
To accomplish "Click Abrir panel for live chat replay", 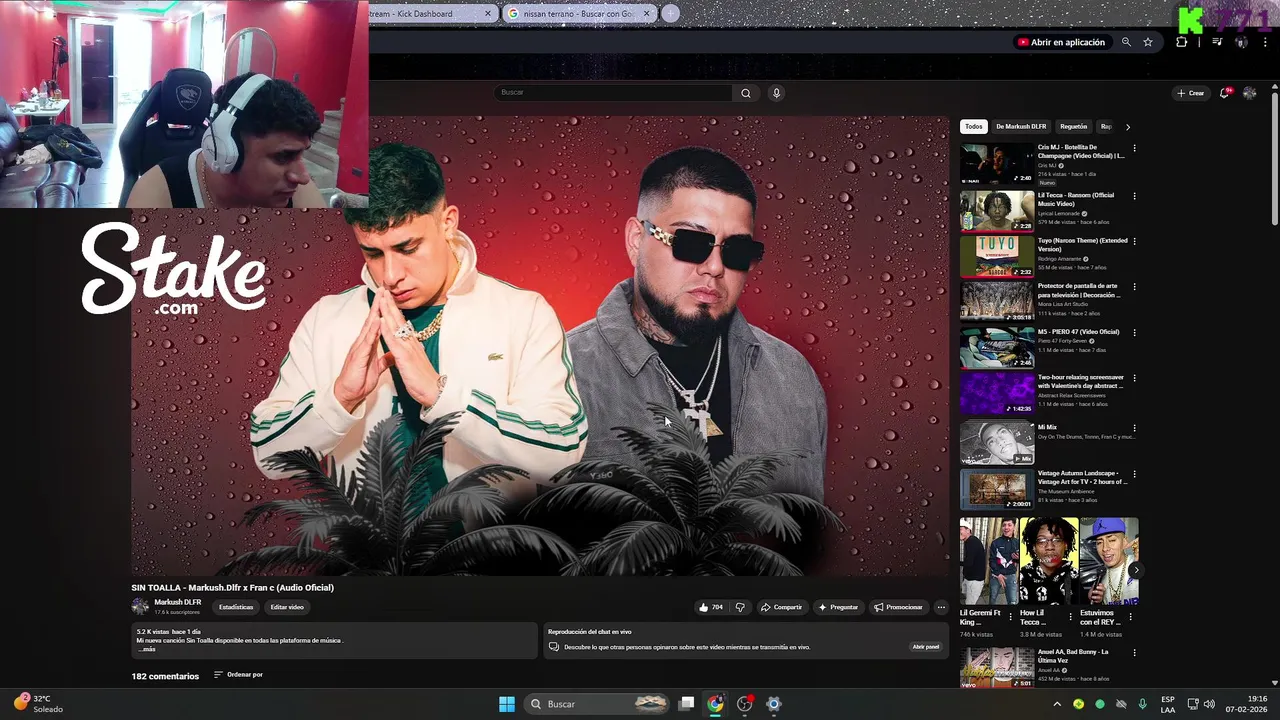I will [926, 647].
